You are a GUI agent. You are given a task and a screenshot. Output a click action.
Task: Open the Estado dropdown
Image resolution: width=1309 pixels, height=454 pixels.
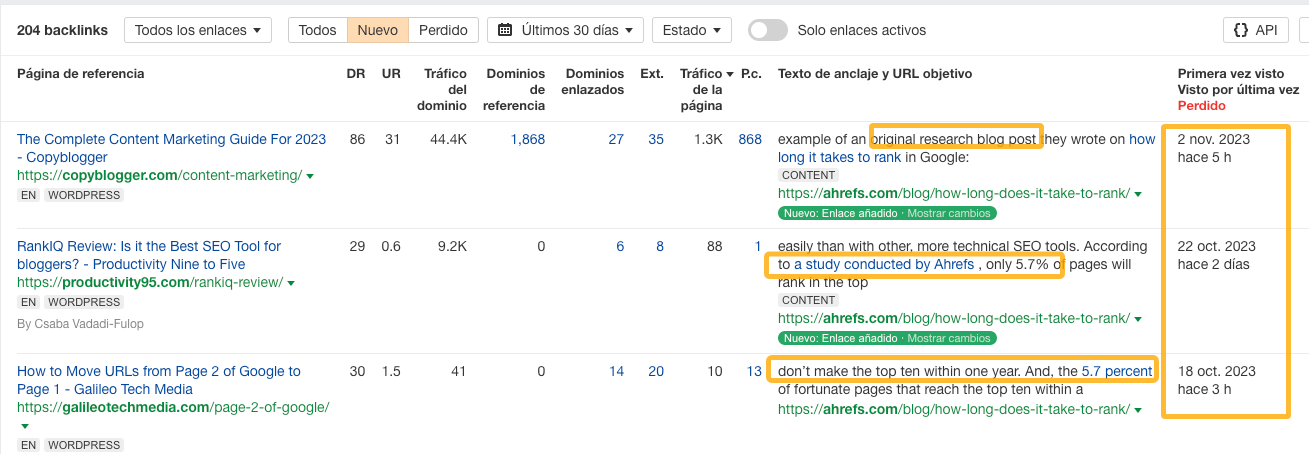(691, 30)
